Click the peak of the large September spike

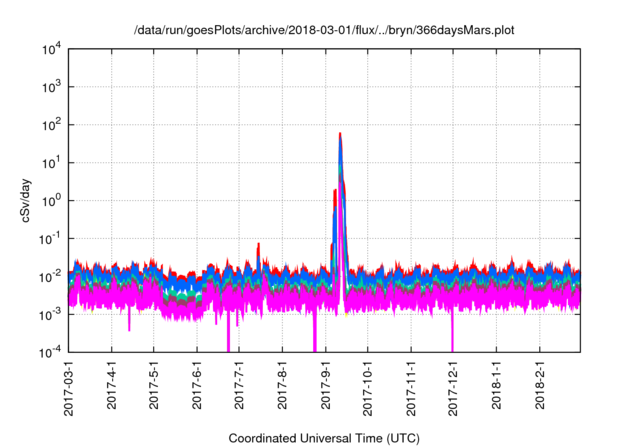pos(341,134)
